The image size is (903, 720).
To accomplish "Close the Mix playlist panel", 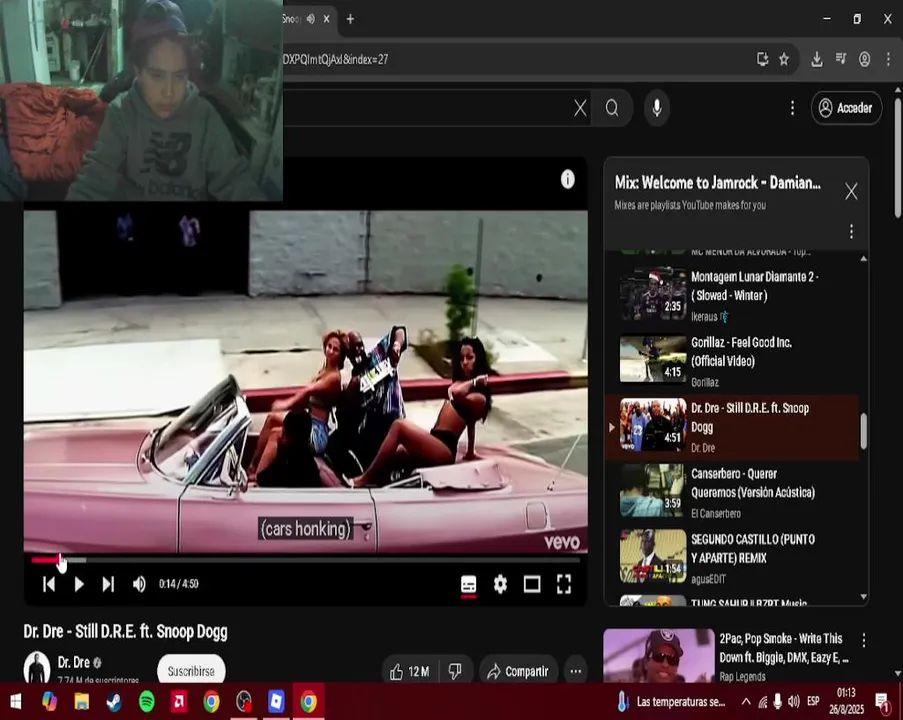I will point(851,191).
